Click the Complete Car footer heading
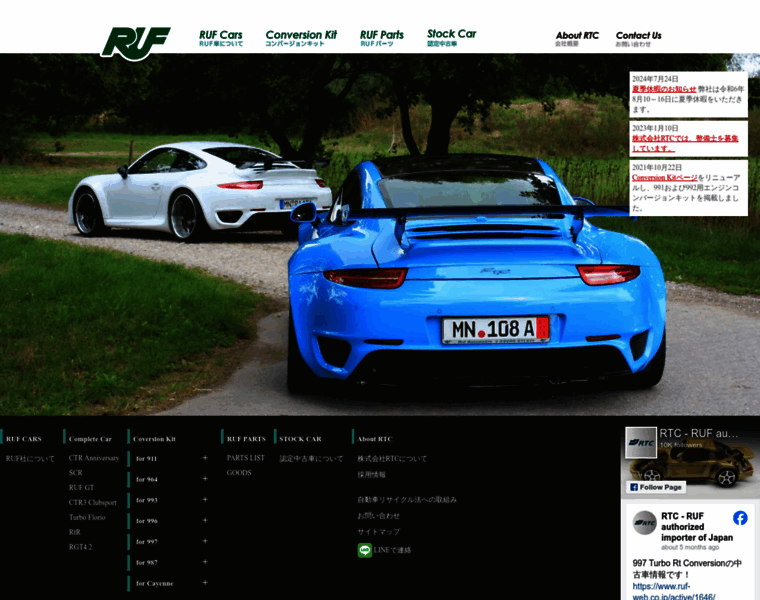 pos(90,439)
